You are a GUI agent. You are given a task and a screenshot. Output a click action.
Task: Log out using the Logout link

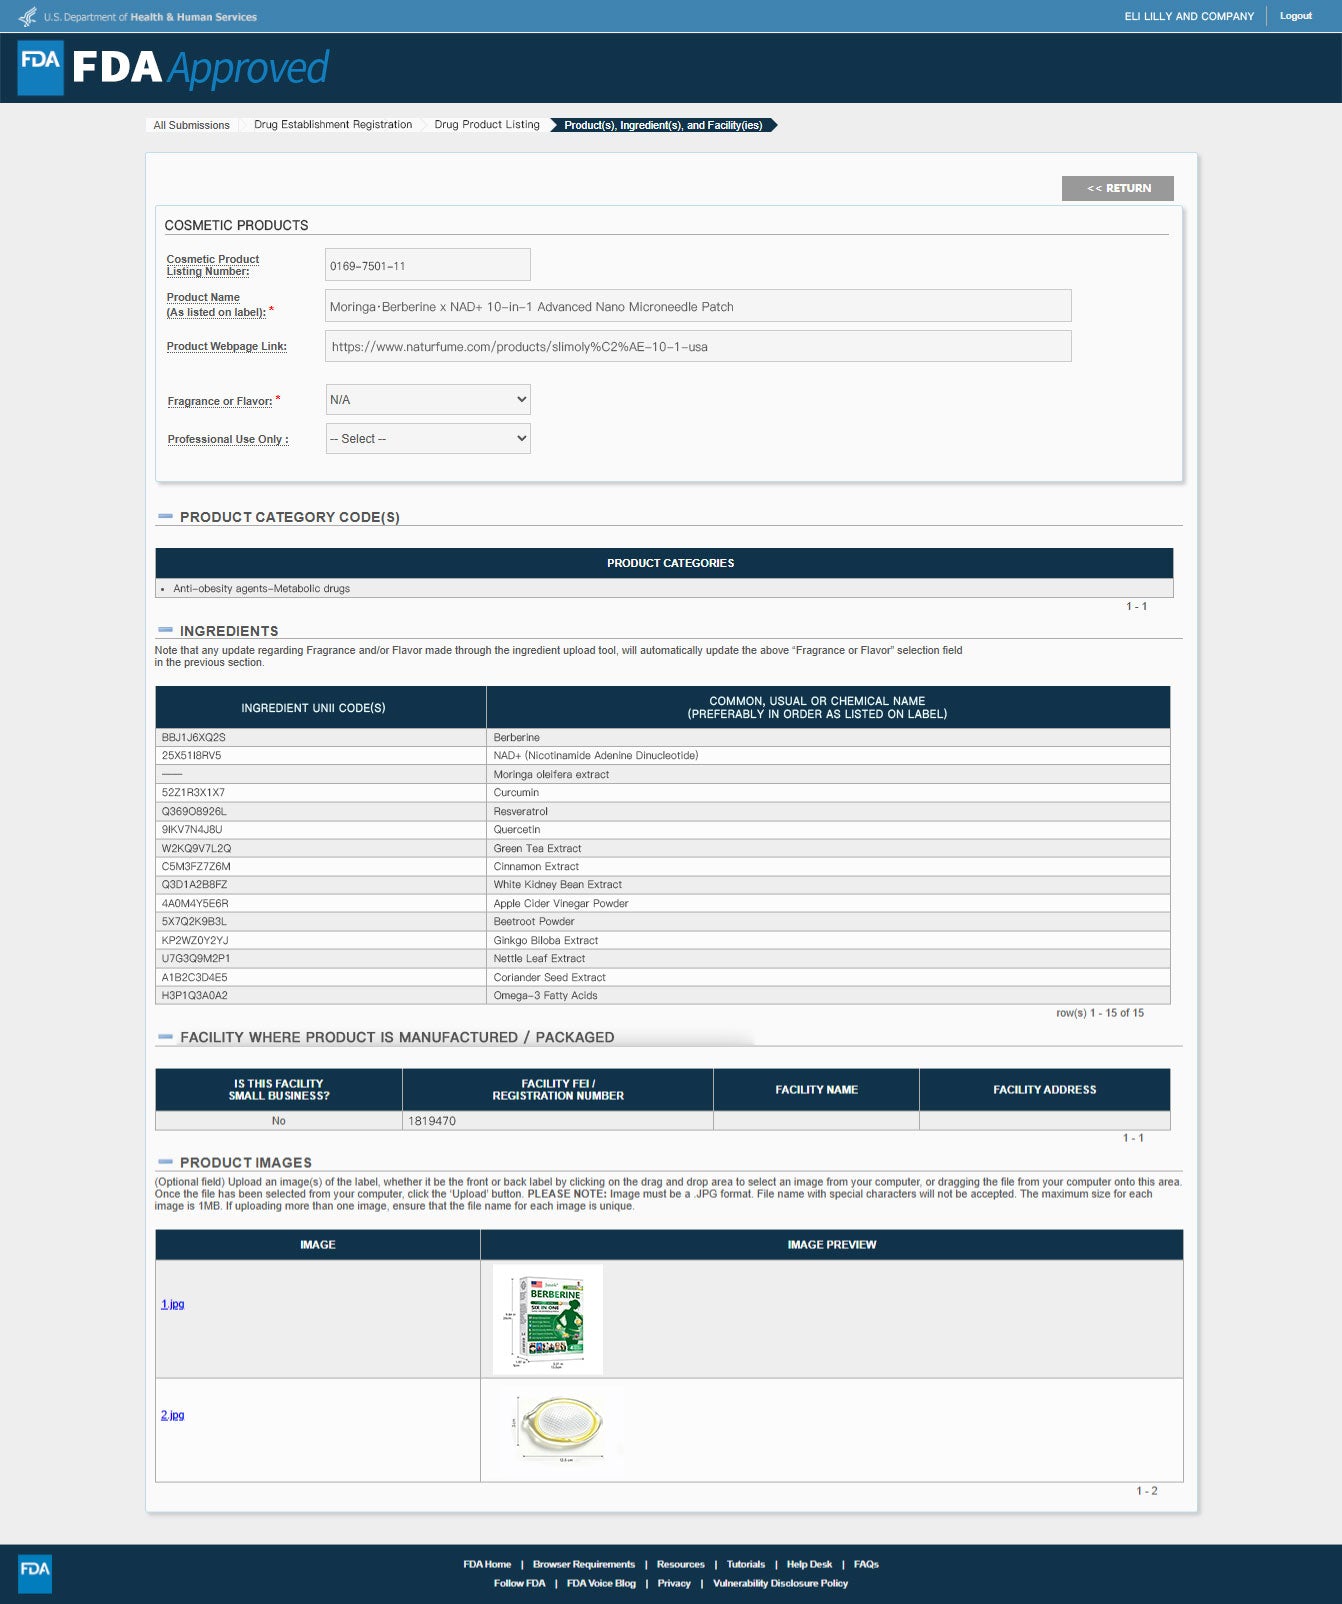coord(1296,16)
